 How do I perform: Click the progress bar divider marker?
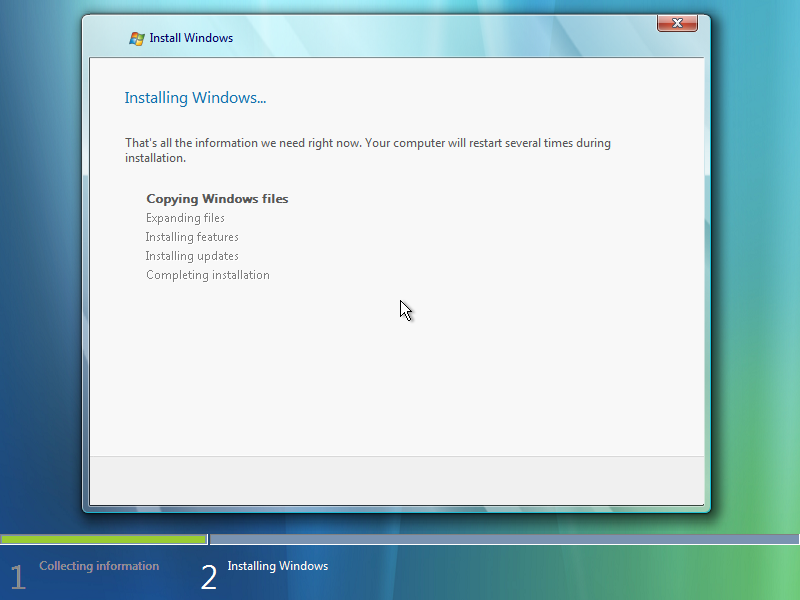click(x=208, y=539)
